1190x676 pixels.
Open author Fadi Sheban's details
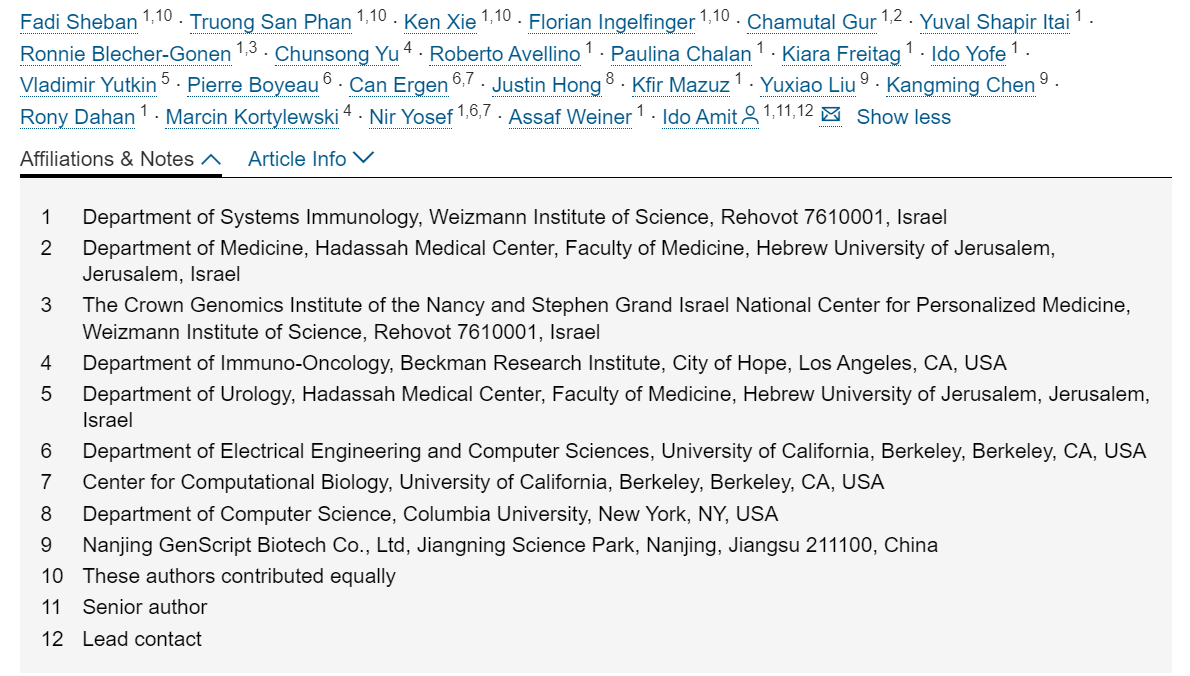(79, 22)
